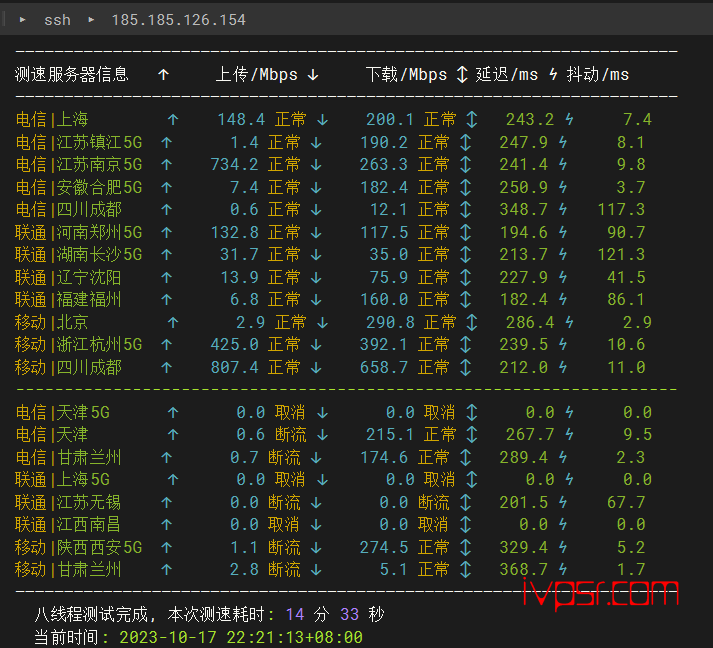Click the 延迟/ms column header
Screen dimensions: 713x648
pyautogui.click(x=507, y=74)
